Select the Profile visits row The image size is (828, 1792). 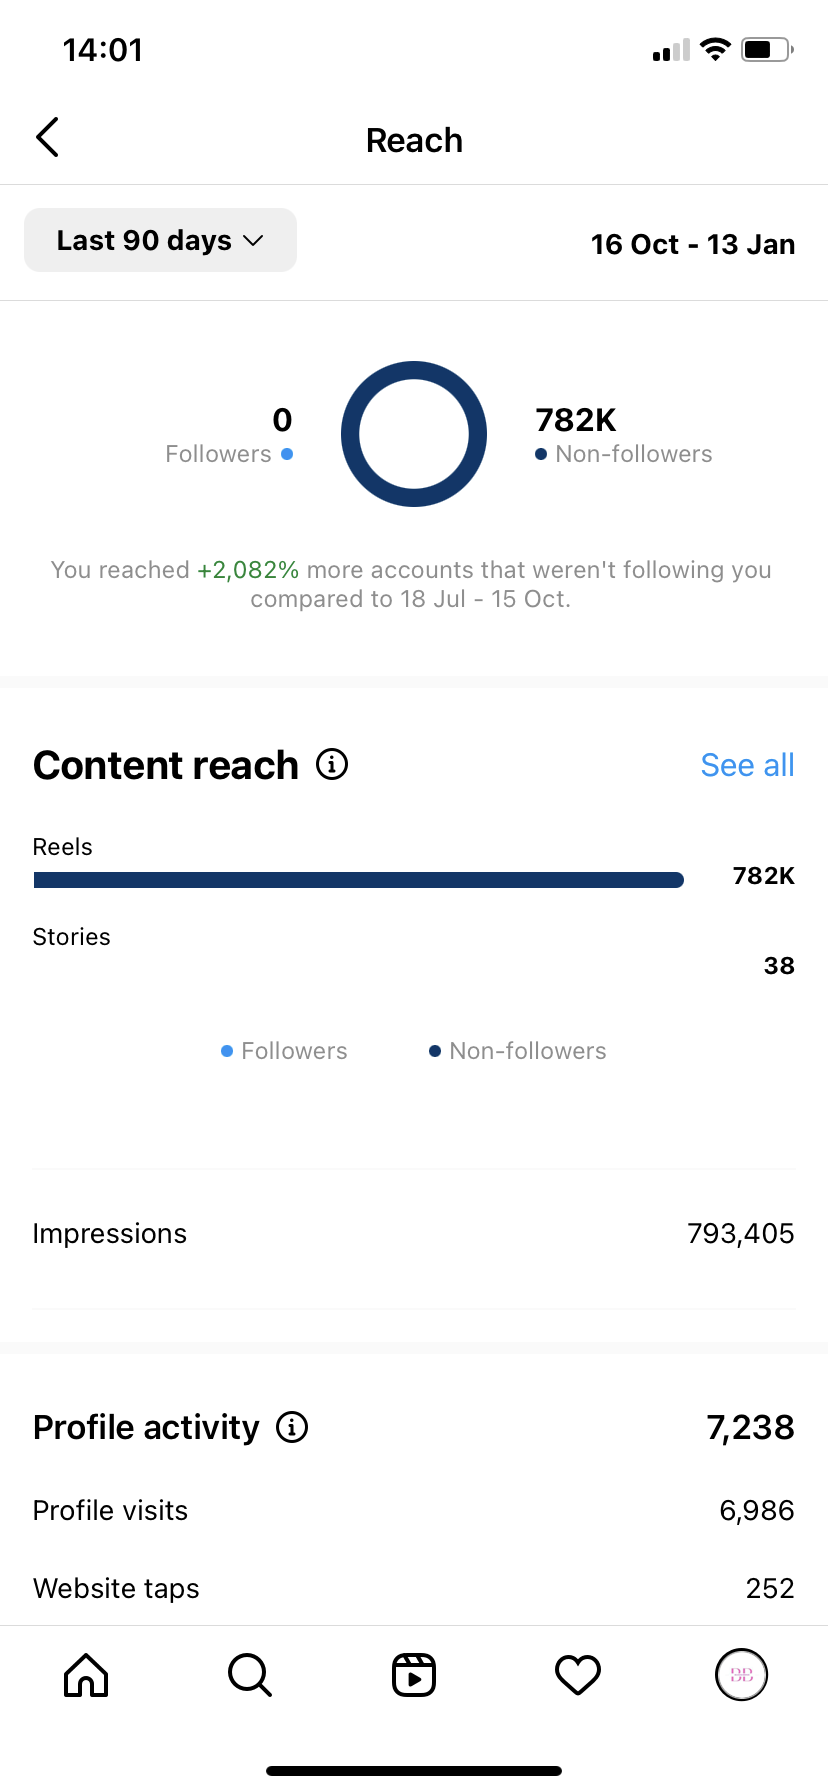point(414,1510)
